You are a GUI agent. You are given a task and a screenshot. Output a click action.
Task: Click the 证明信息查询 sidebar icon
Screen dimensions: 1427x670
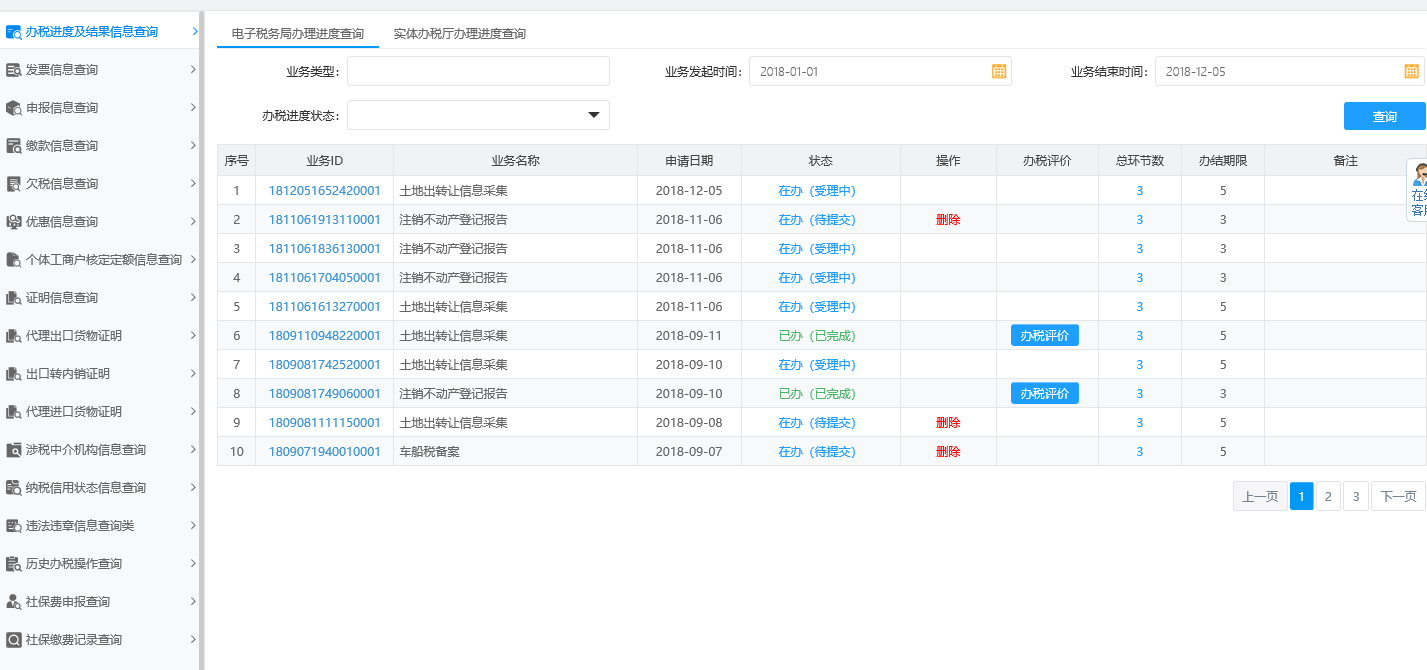(14, 297)
